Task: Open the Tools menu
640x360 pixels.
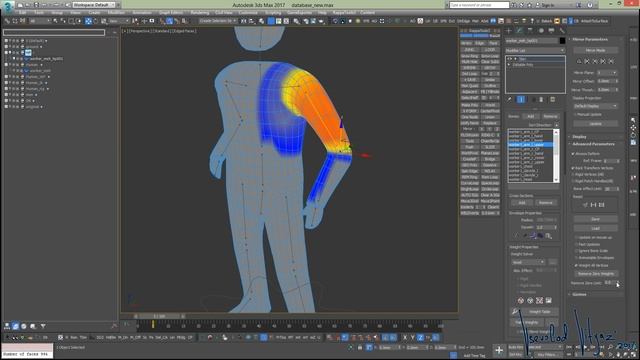Action: point(39,13)
